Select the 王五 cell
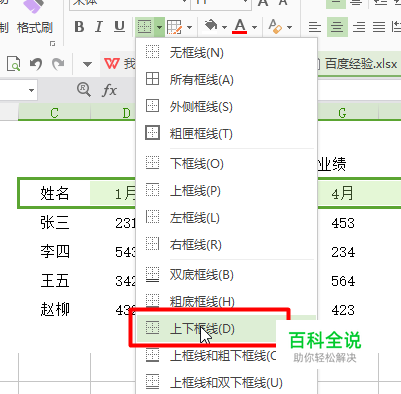 pyautogui.click(x=54, y=280)
